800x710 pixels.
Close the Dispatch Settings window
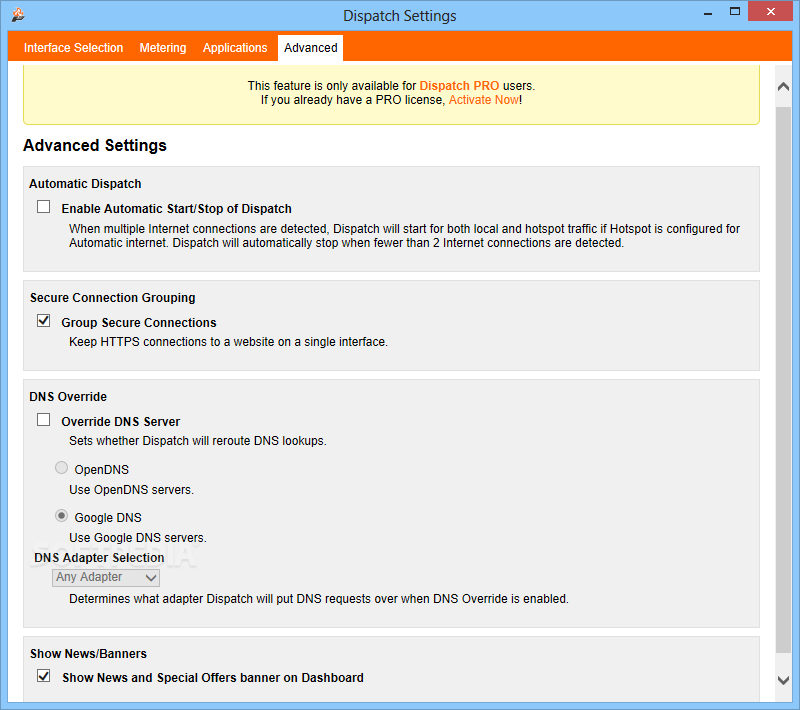(771, 11)
